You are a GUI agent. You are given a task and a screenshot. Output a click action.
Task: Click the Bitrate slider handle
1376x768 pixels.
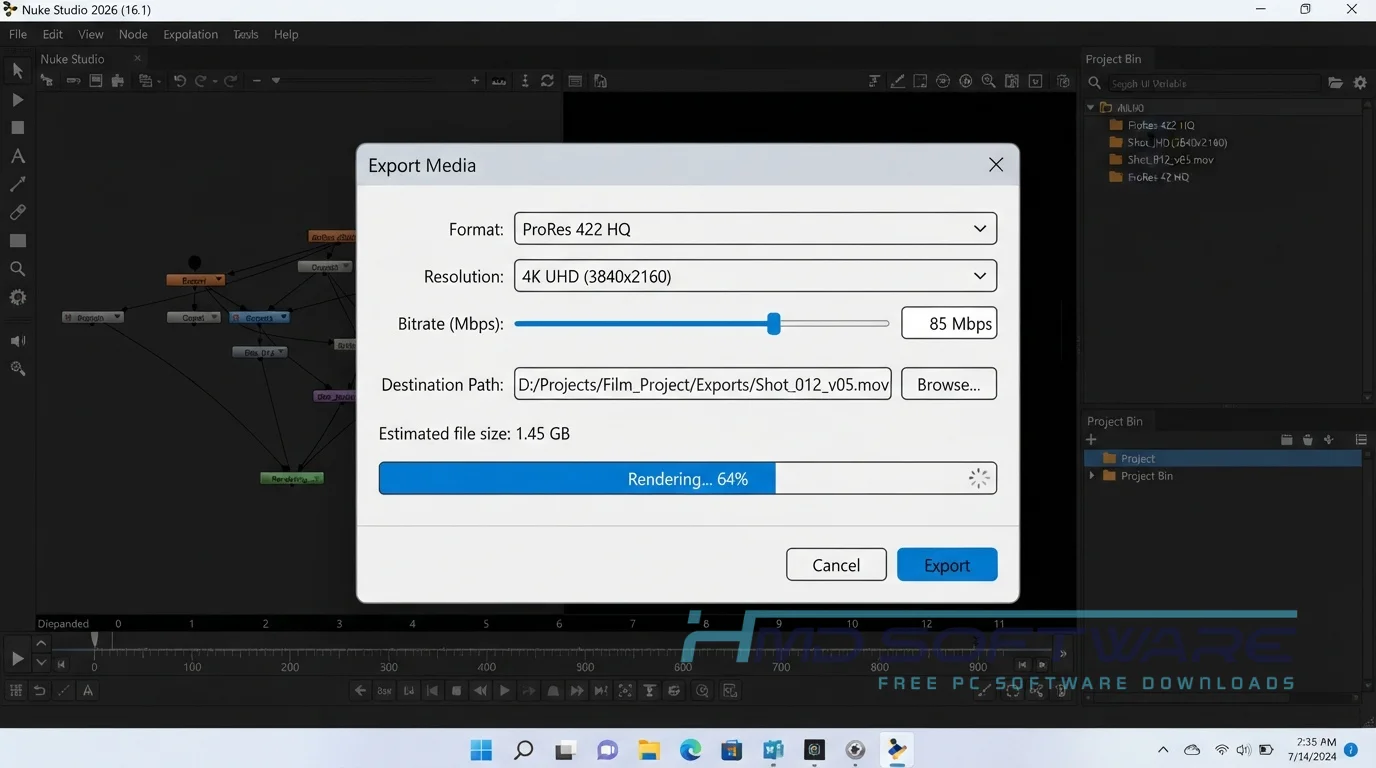coord(773,323)
